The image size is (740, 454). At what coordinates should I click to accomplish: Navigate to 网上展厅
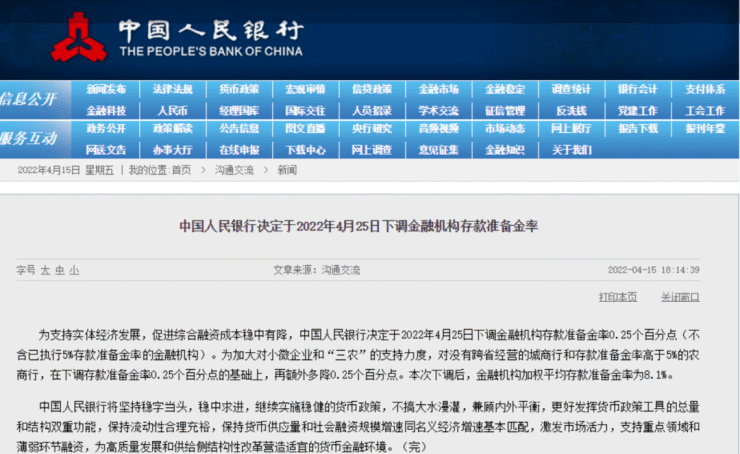[x=571, y=128]
